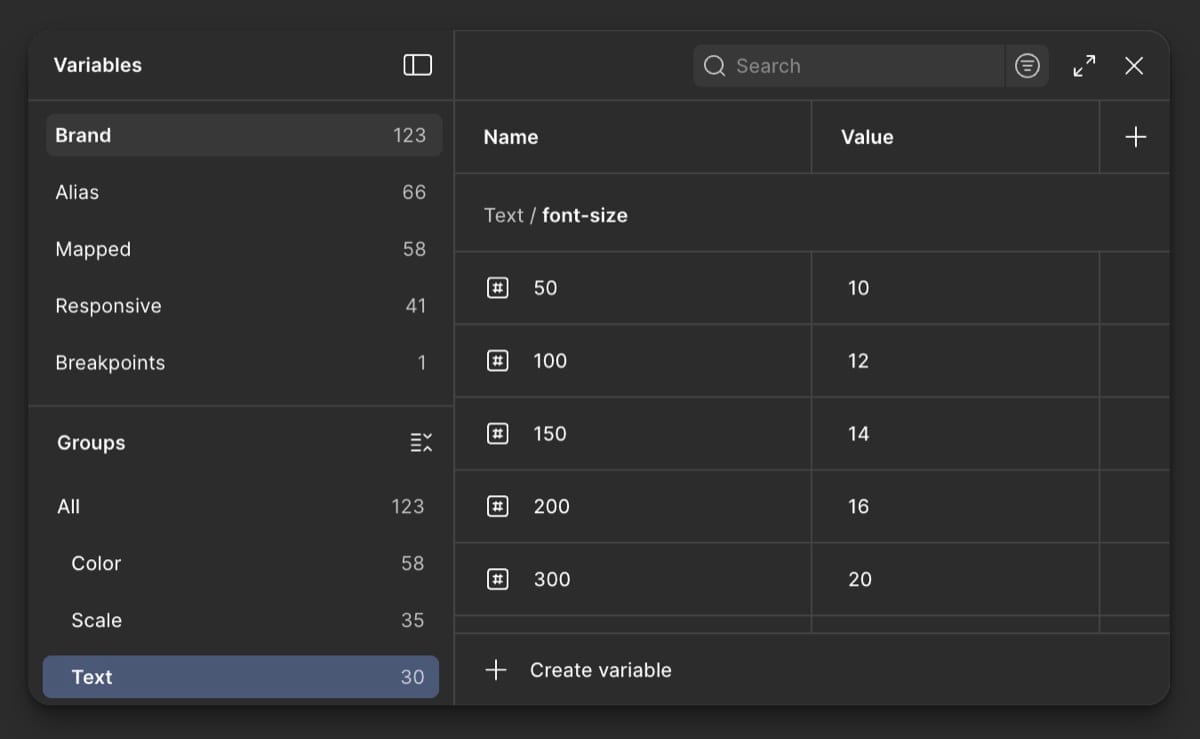Open the Breakpoints collection
1200x739 pixels.
244,363
